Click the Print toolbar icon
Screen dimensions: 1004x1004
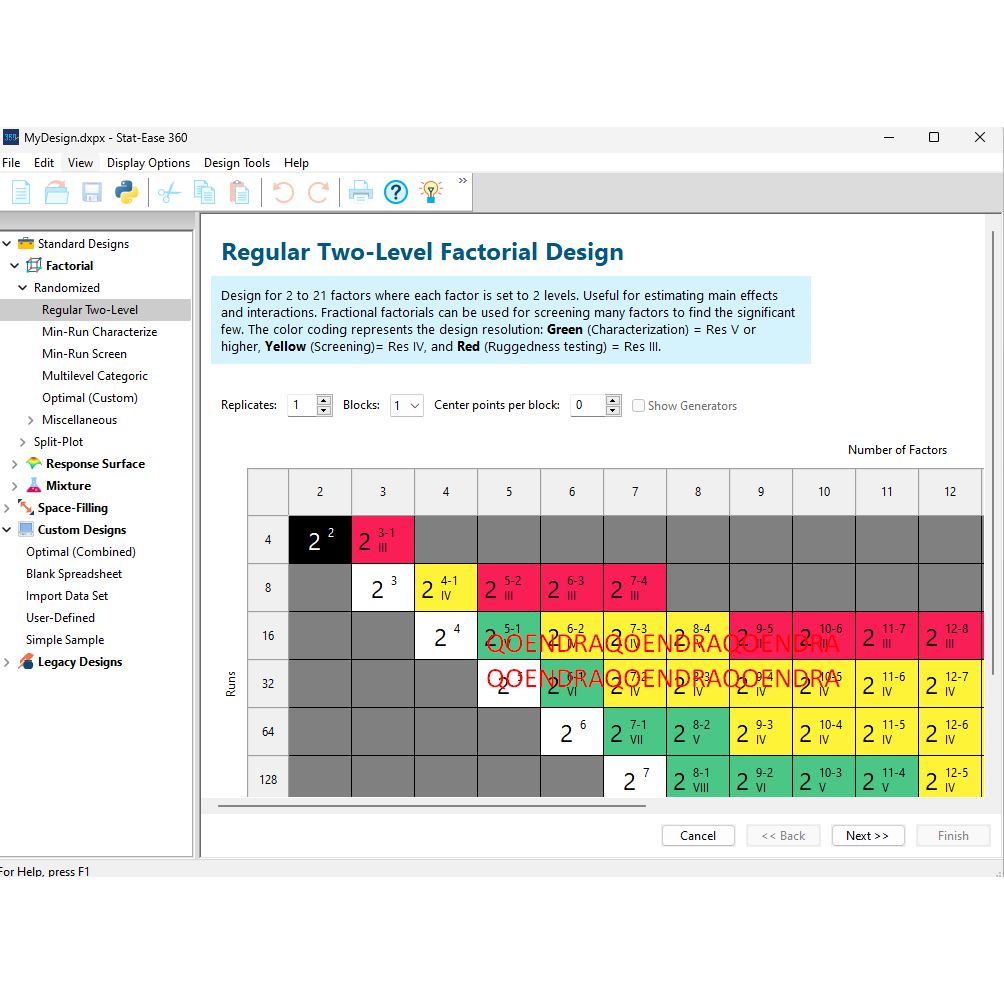(360, 191)
